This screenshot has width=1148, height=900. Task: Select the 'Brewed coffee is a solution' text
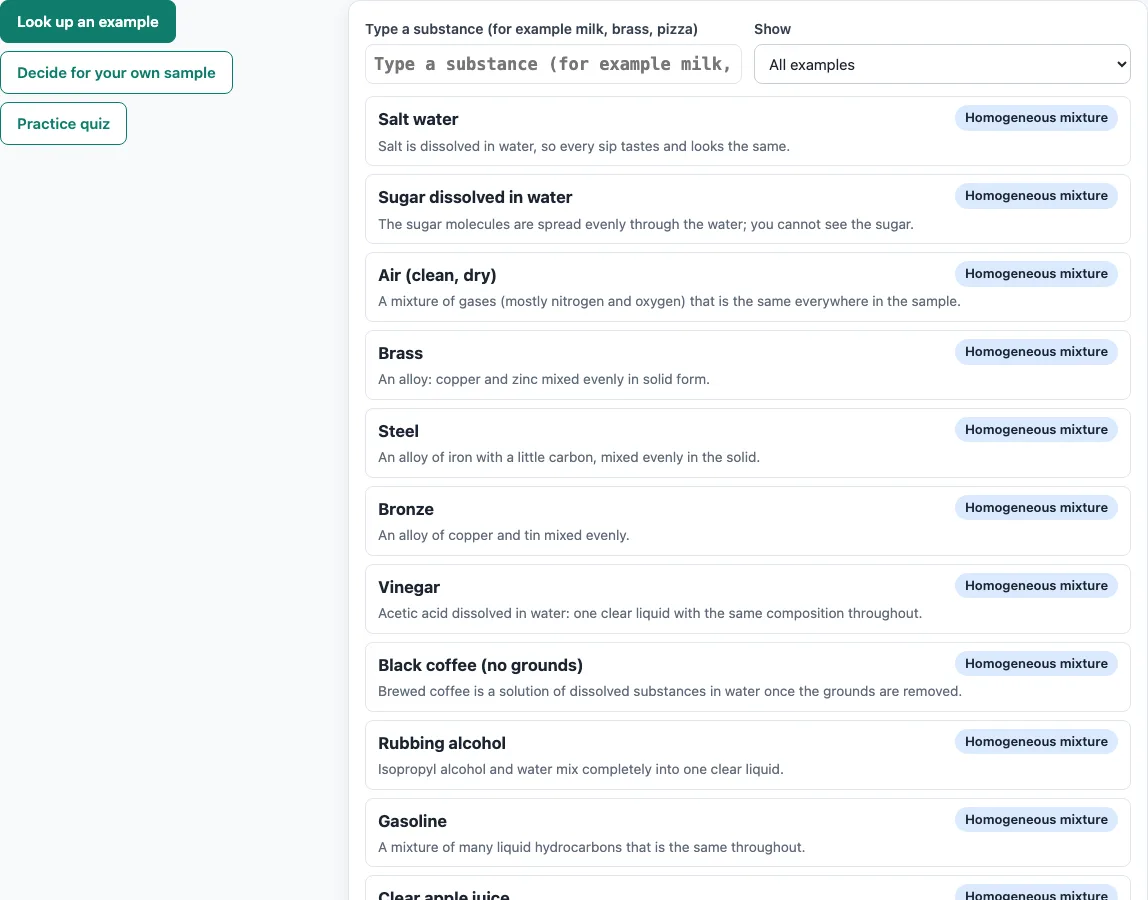tap(670, 691)
